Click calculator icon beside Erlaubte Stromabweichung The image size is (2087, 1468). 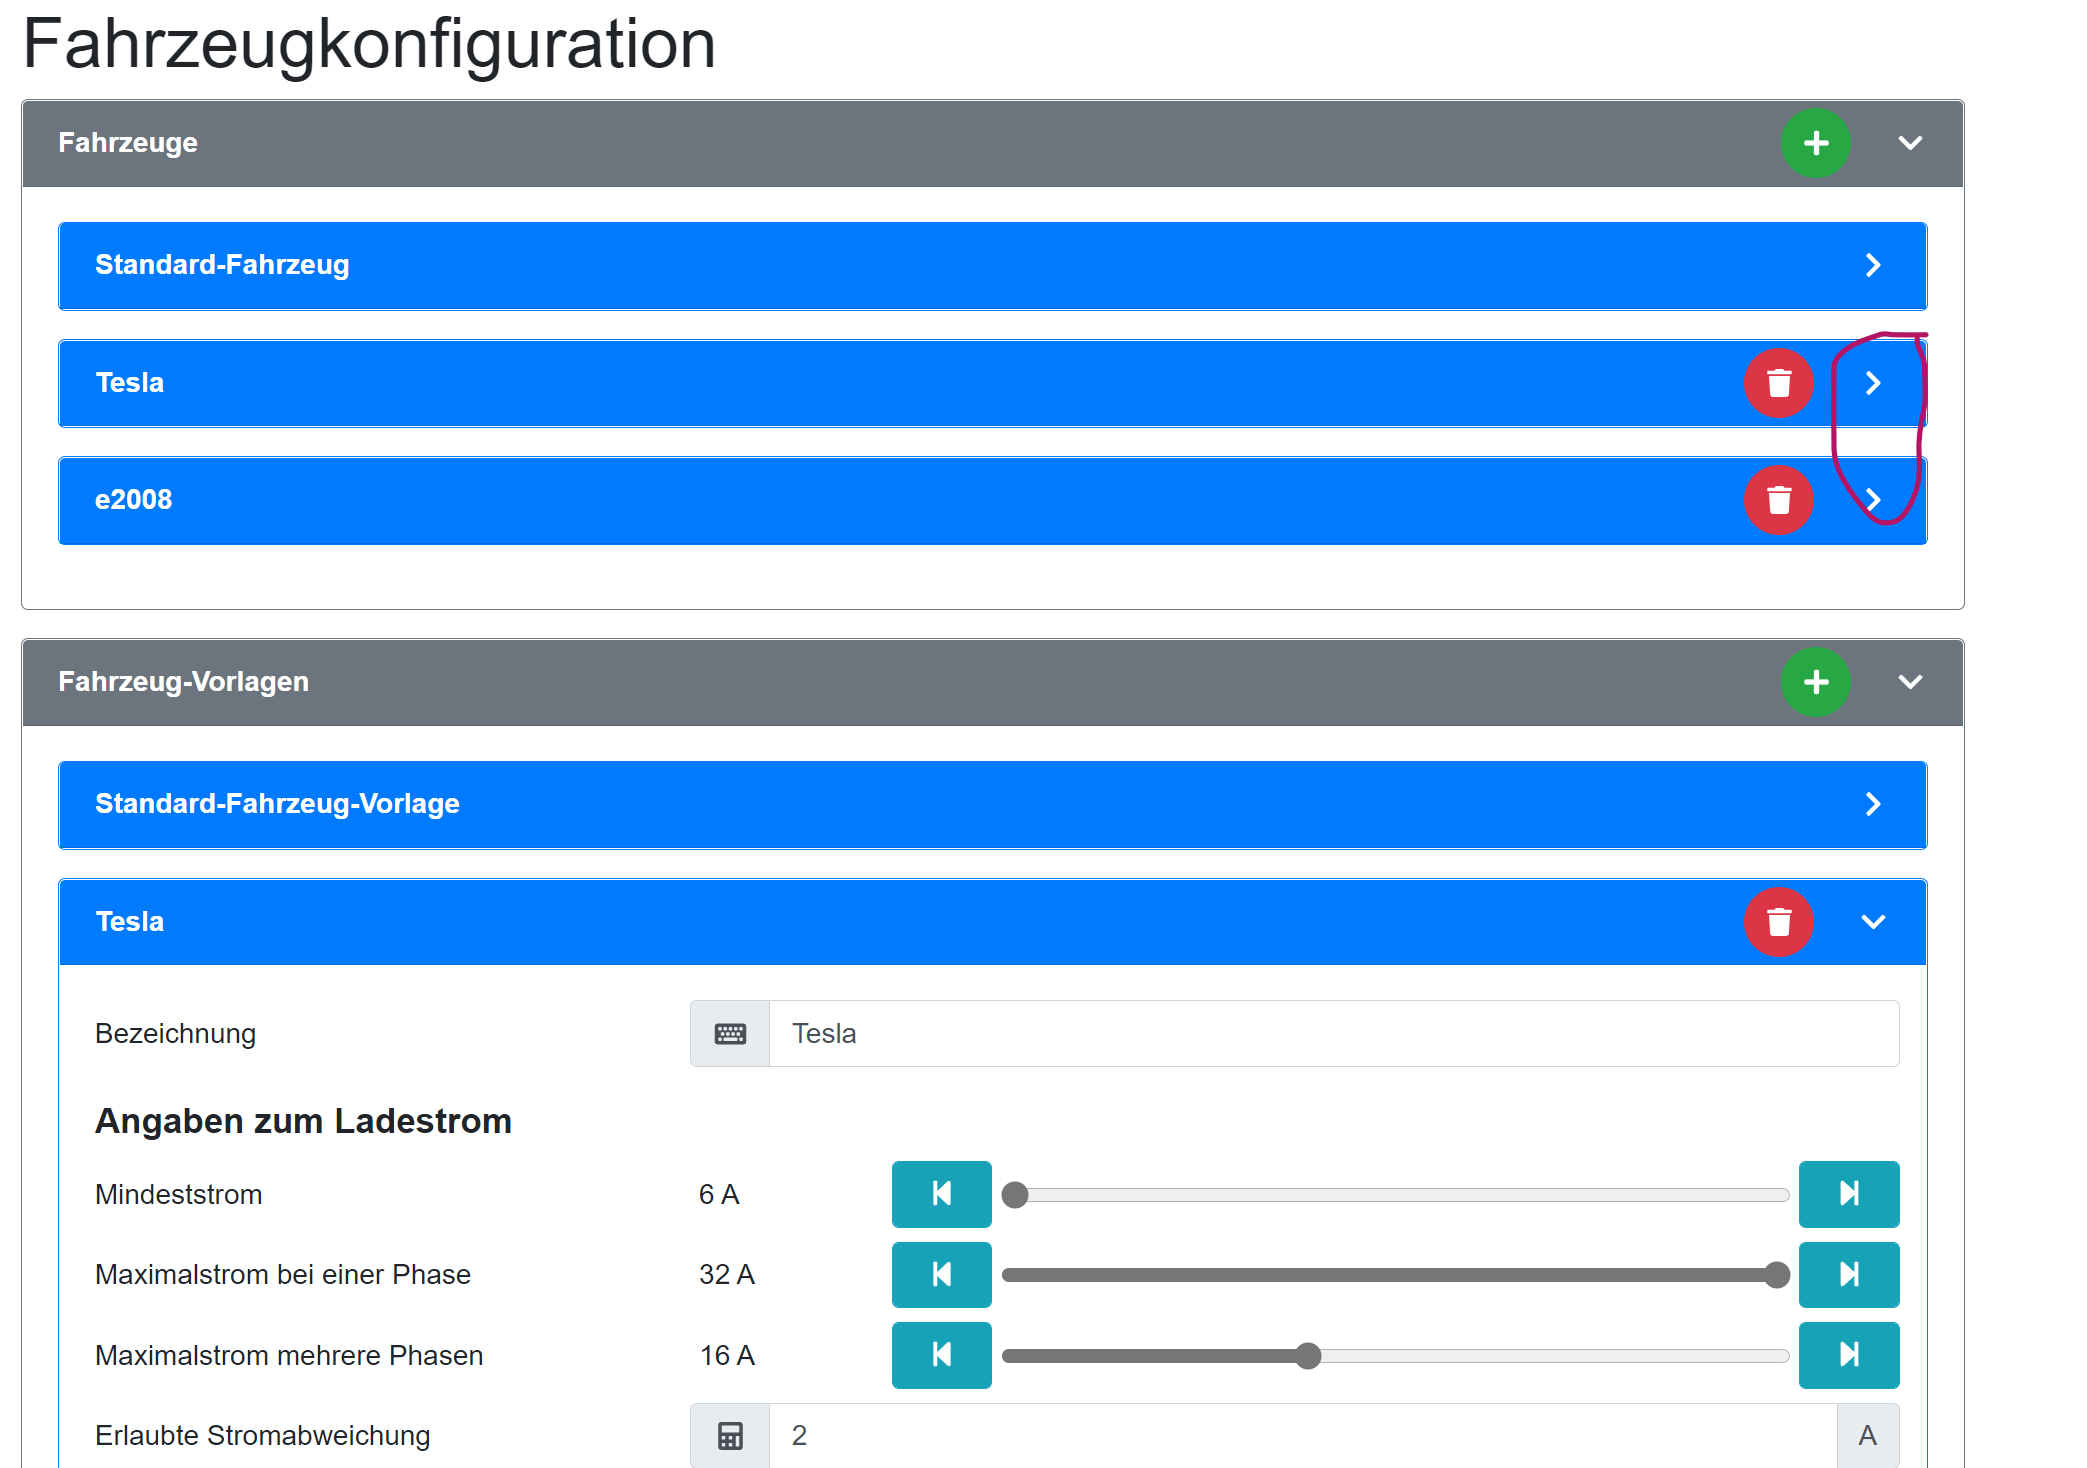[x=730, y=1436]
